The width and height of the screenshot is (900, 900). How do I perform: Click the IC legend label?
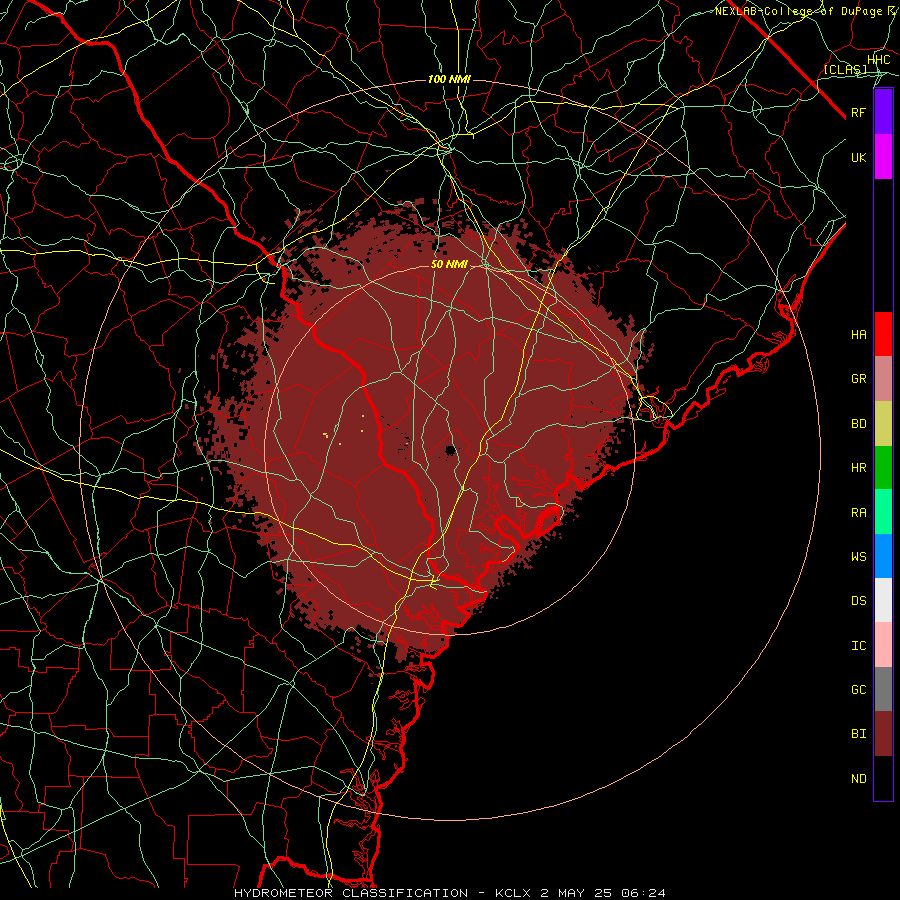[858, 646]
